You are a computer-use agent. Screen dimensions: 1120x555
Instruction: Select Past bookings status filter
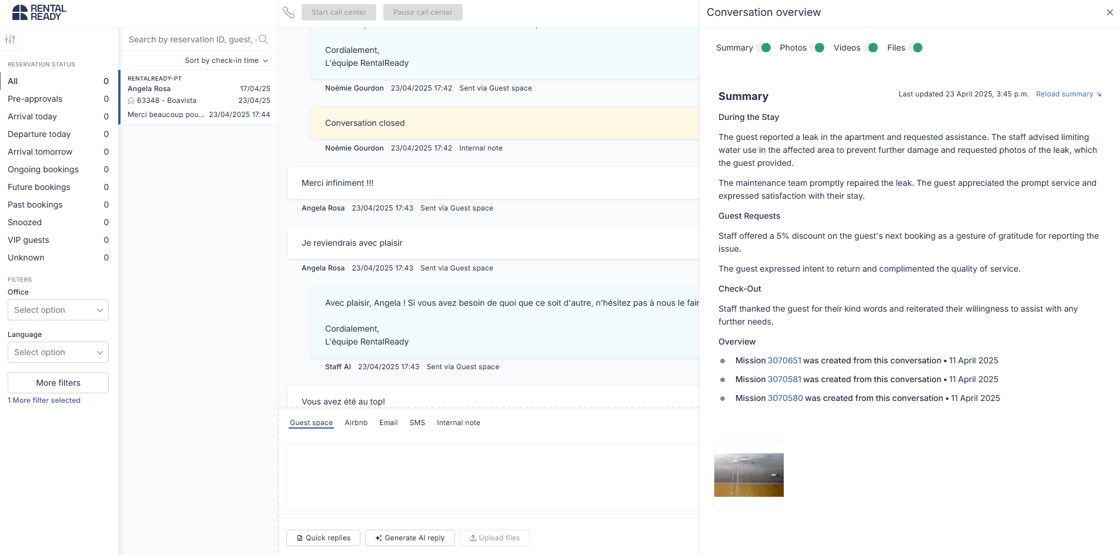click(x=59, y=204)
